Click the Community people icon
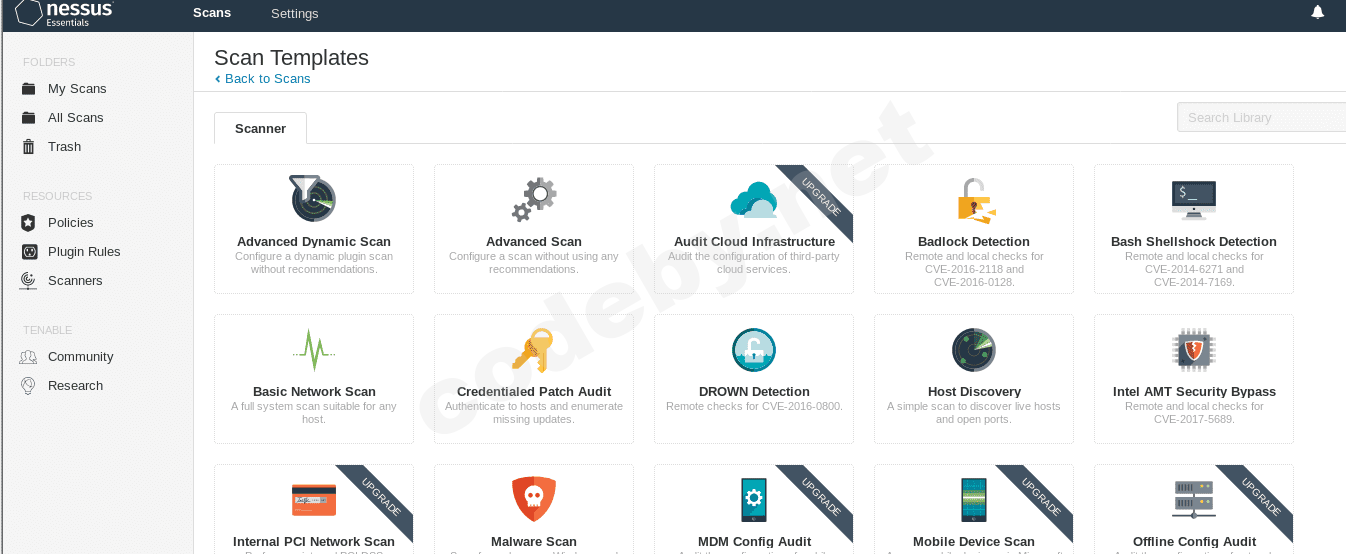 point(29,357)
